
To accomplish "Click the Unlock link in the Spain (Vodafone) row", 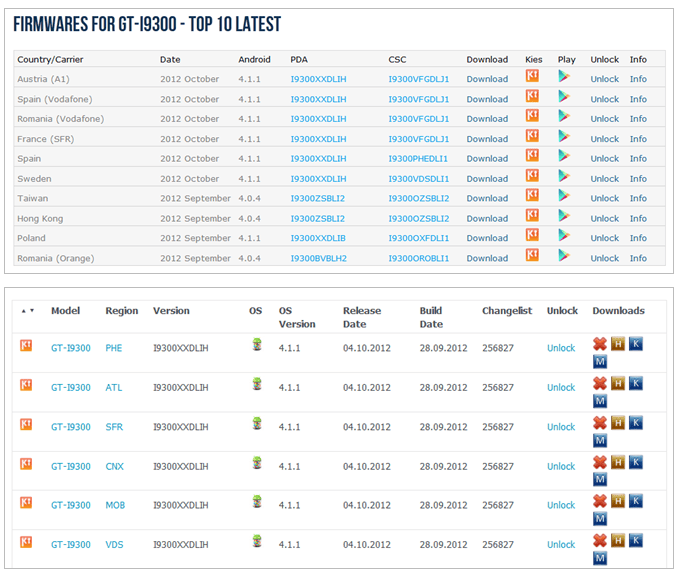I will tap(605, 99).
